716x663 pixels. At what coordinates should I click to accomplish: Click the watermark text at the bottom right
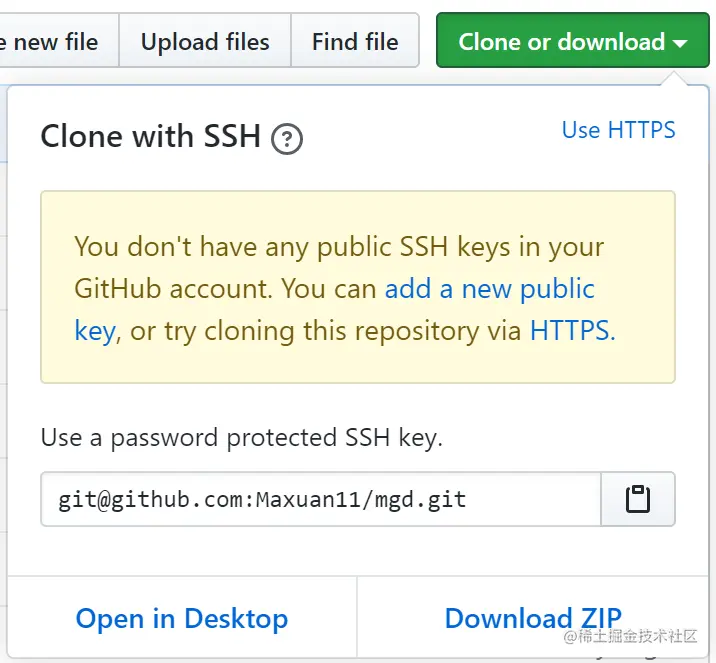point(636,636)
